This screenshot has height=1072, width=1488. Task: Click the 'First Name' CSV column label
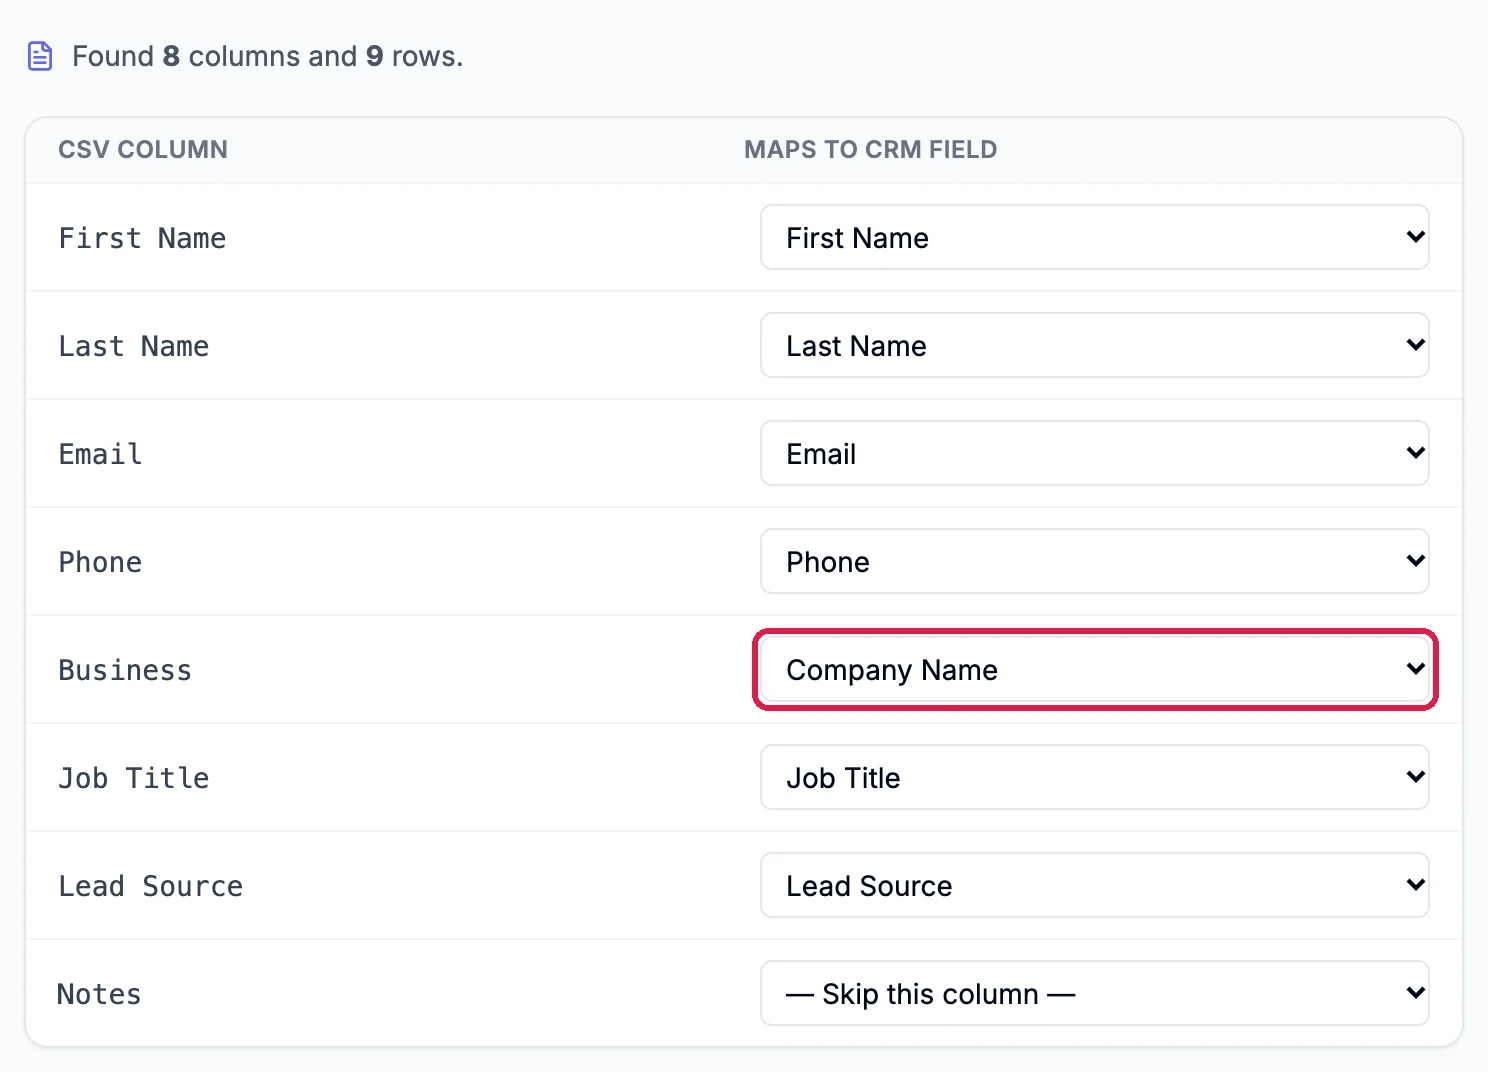(142, 238)
